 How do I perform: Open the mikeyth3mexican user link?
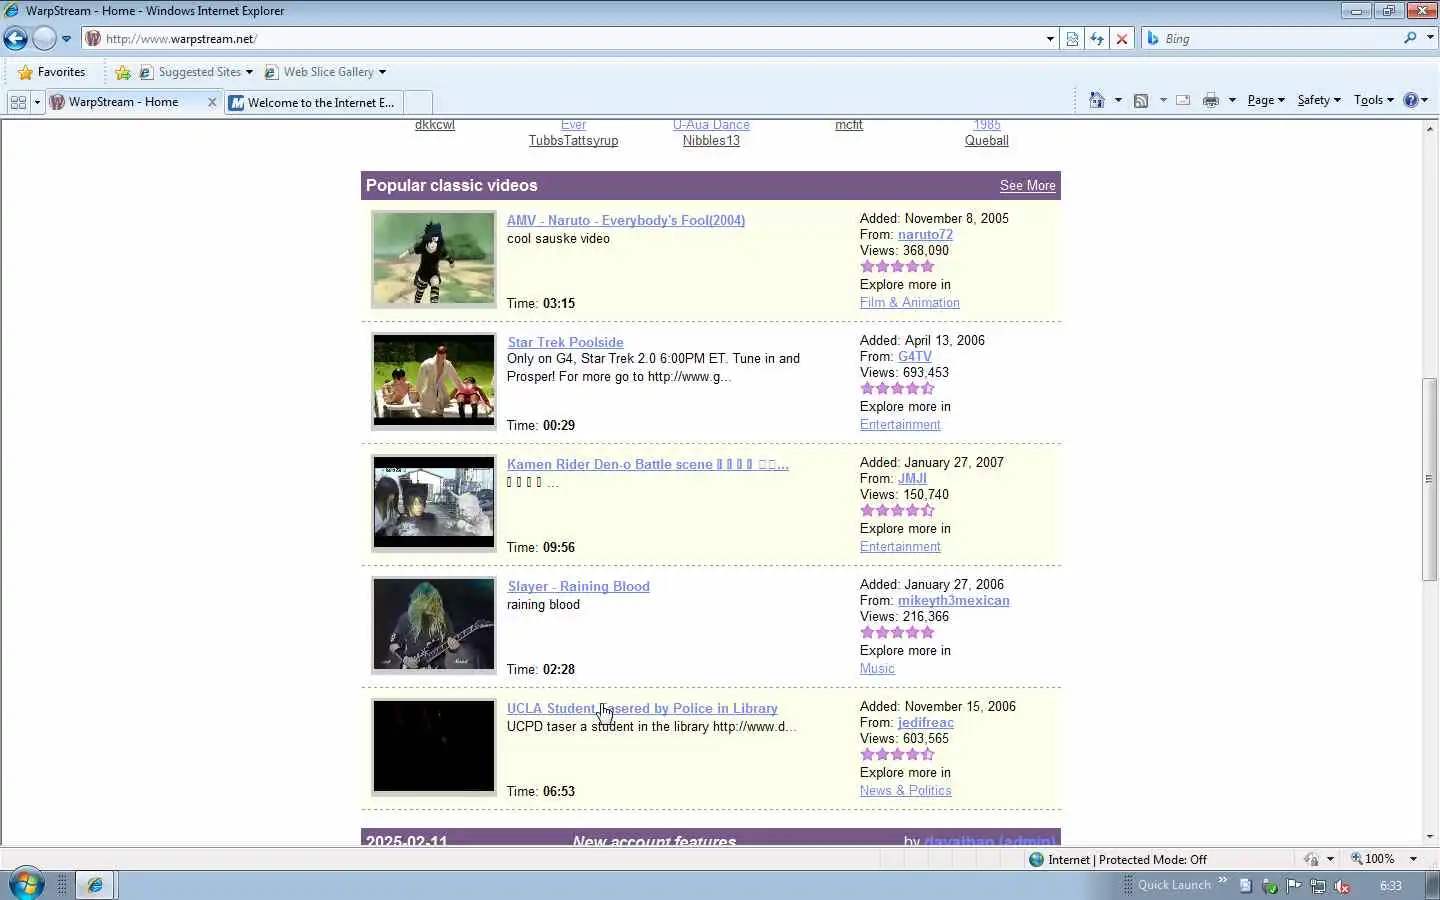coord(954,601)
